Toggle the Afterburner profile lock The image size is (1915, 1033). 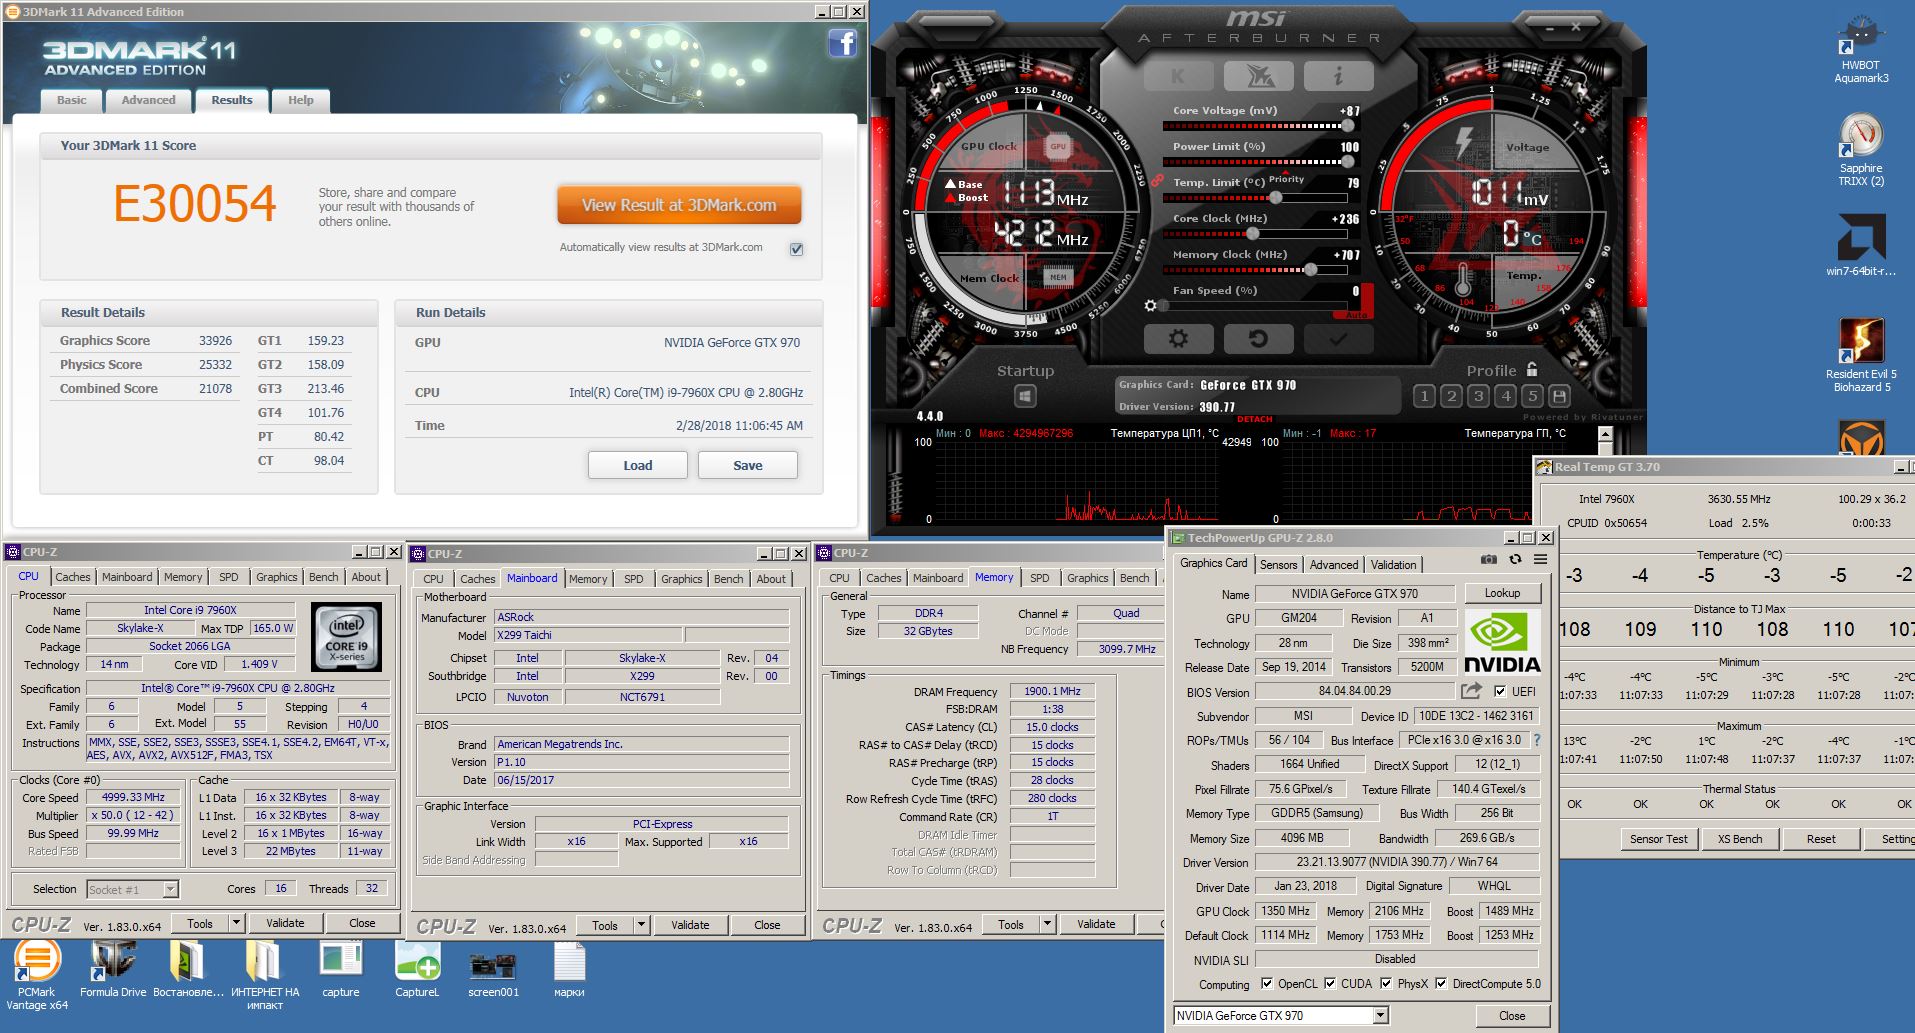click(1531, 369)
